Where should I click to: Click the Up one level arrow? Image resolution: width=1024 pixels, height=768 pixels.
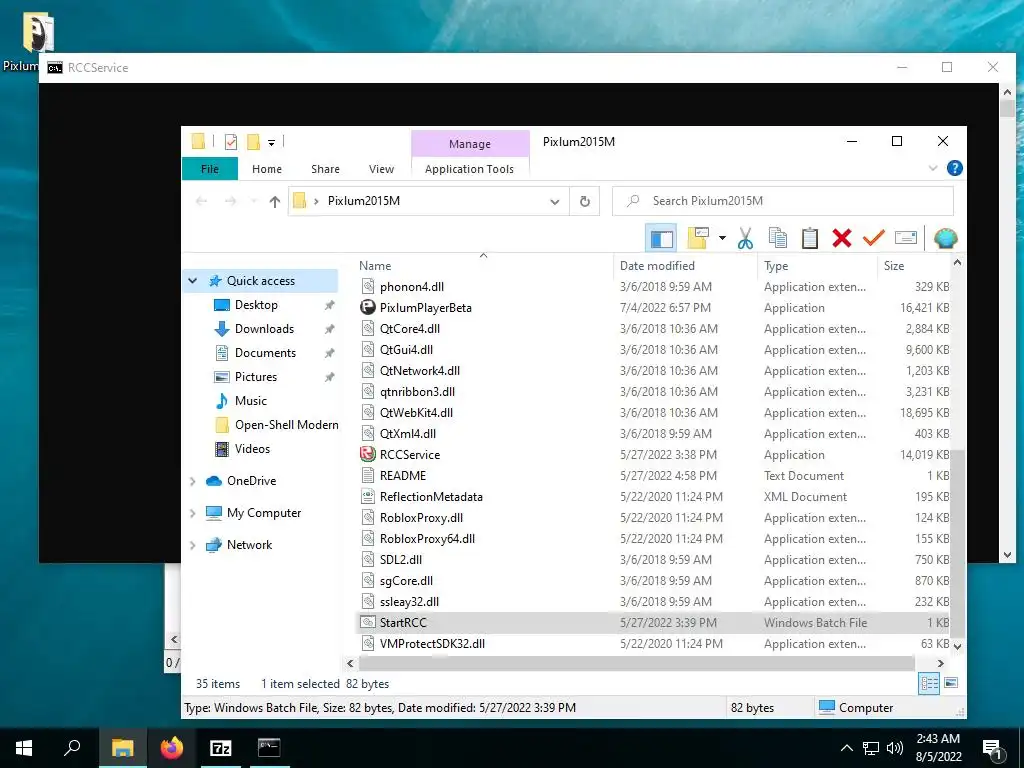(x=275, y=201)
